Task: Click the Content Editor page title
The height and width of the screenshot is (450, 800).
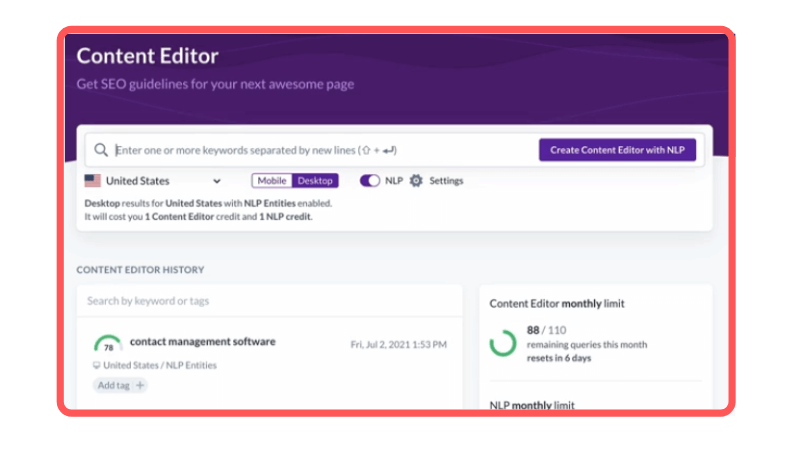Action: 147,56
